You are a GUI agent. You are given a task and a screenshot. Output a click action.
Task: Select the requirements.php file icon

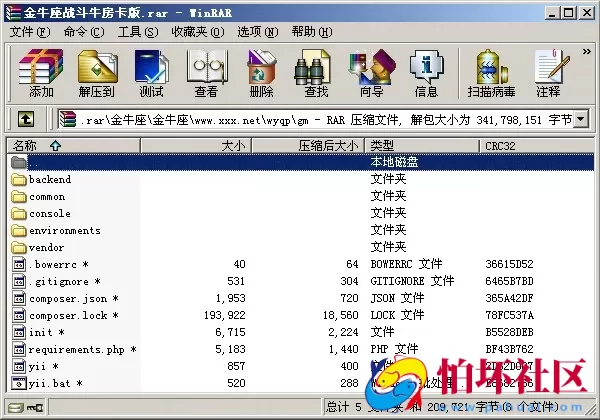pyautogui.click(x=19, y=349)
